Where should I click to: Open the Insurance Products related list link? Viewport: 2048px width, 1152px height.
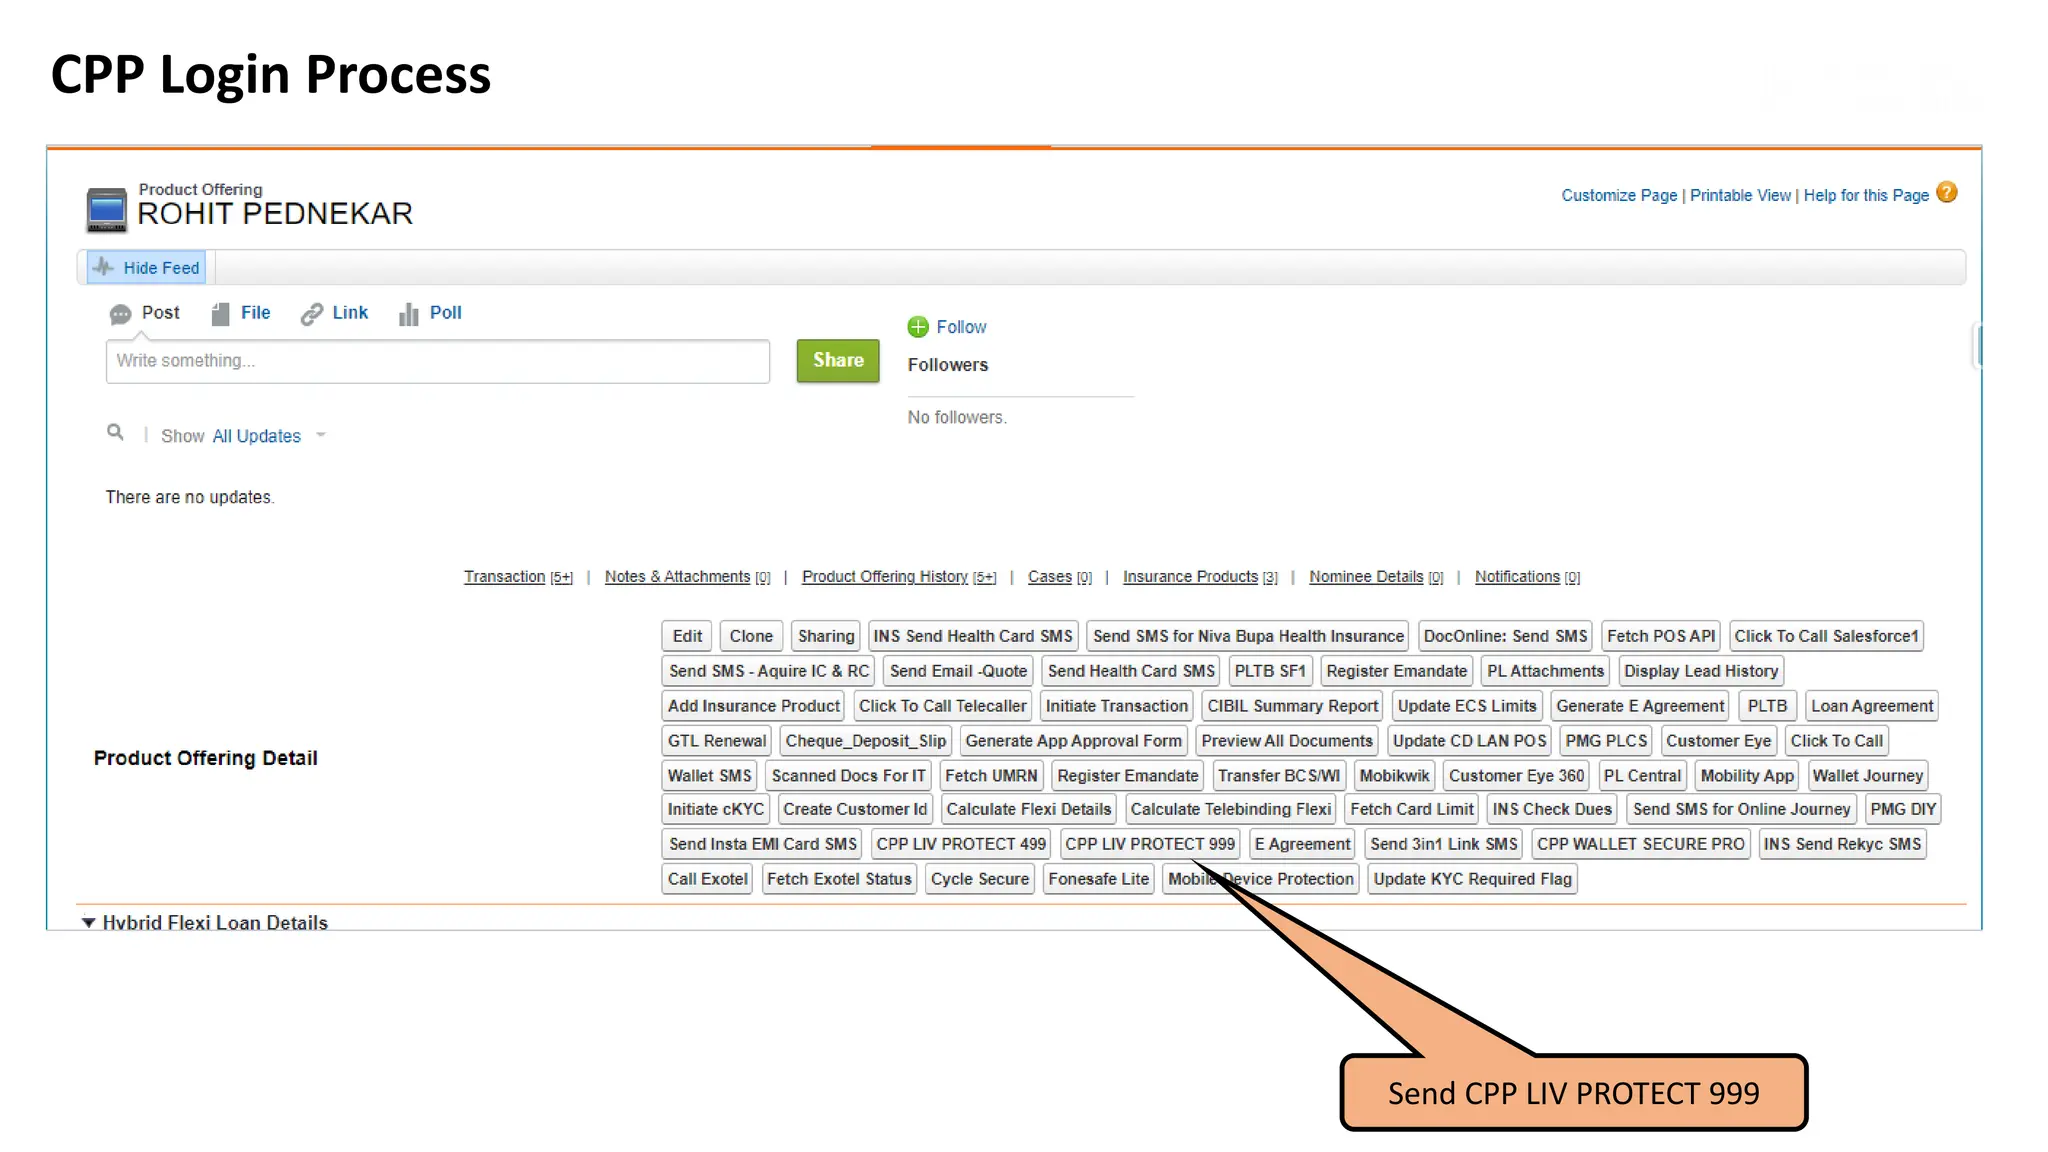click(x=1190, y=577)
